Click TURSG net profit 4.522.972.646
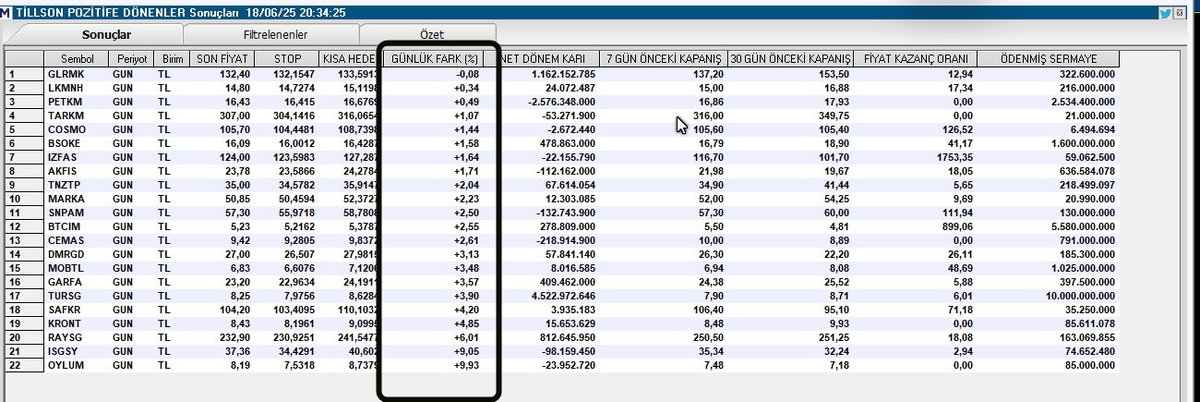The height and width of the screenshot is (402, 1200). coord(563,296)
